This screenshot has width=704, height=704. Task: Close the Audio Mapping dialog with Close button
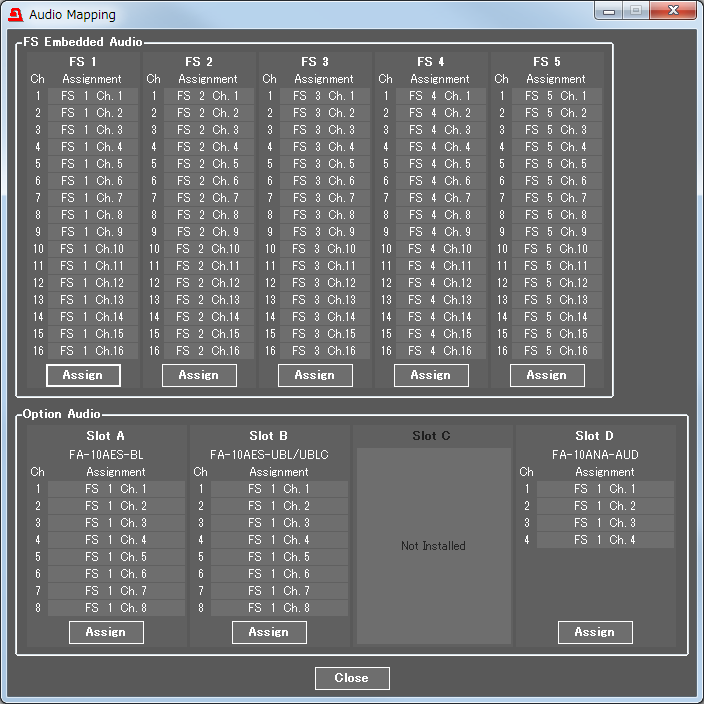tap(352, 678)
